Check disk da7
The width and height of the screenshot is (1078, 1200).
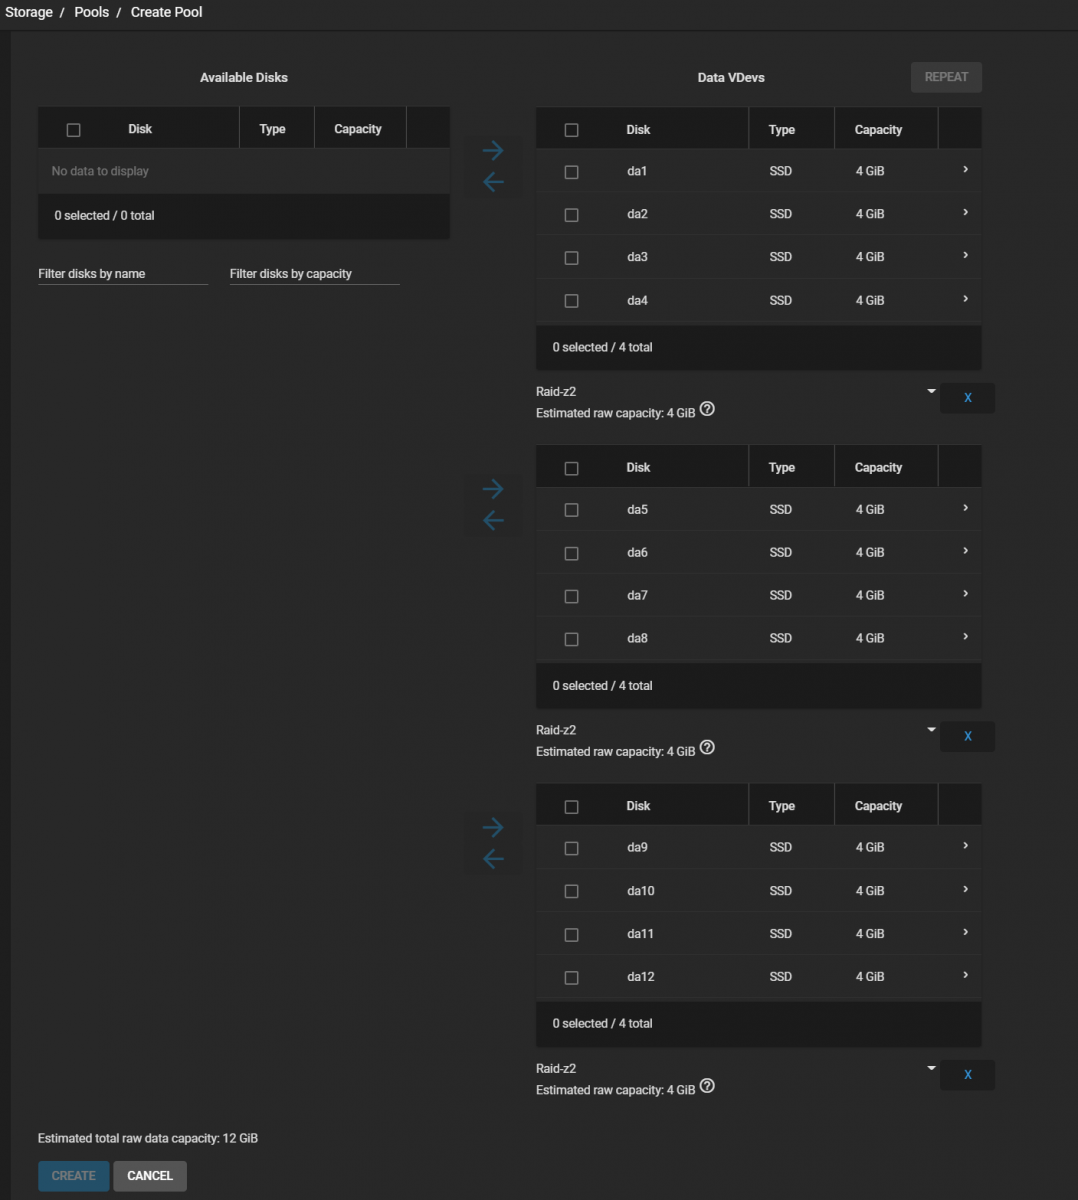(x=571, y=596)
